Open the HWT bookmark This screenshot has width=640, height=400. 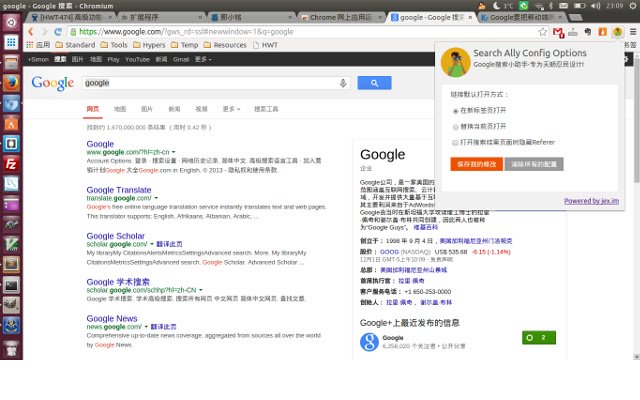click(265, 45)
